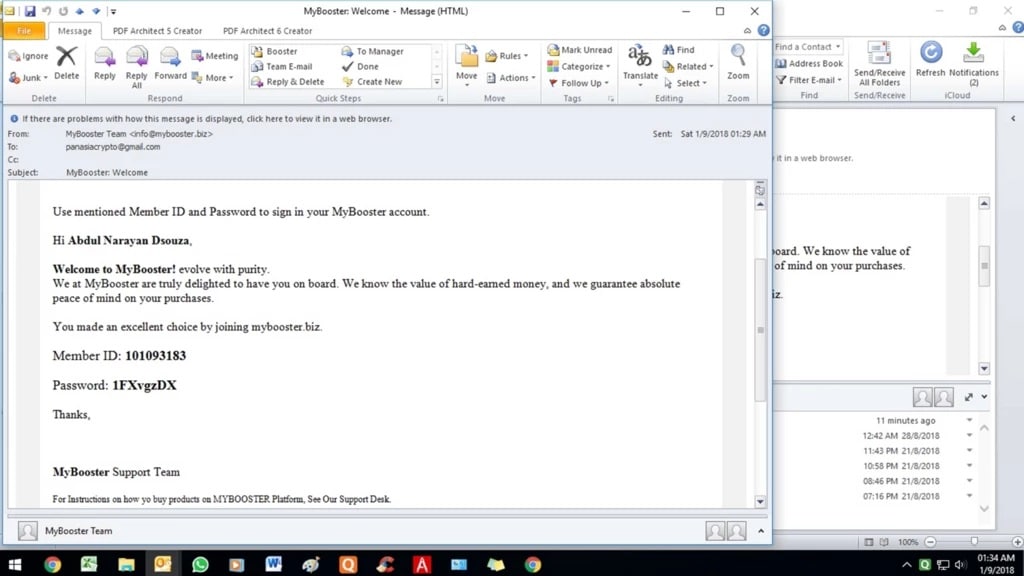Open the Translate tool
Image resolution: width=1024 pixels, height=576 pixels.
click(x=640, y=62)
